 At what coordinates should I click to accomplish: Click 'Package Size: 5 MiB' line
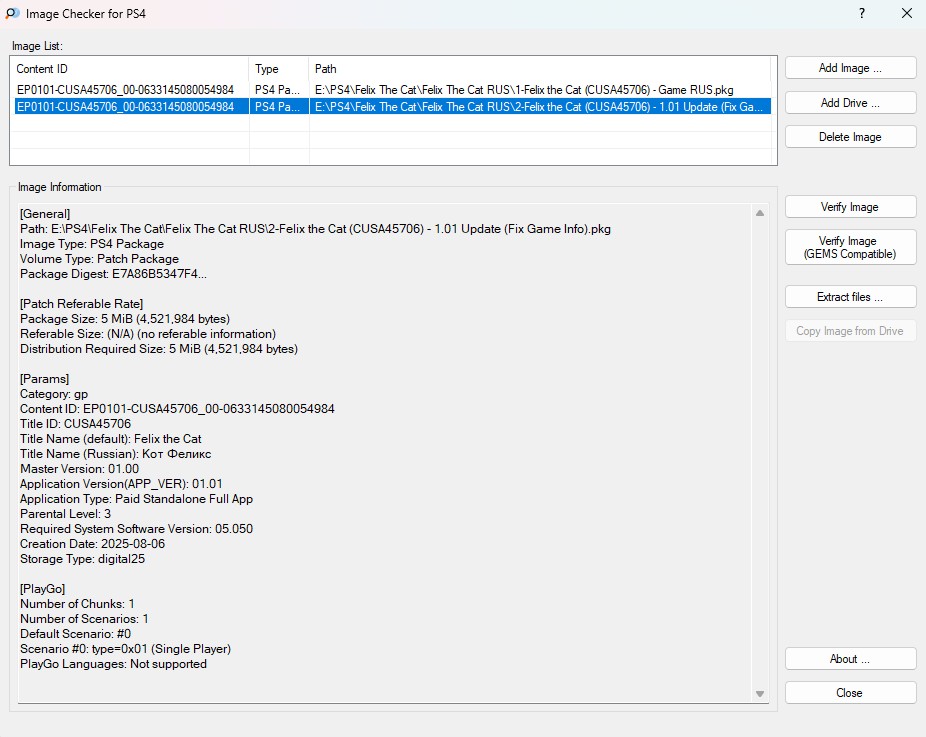tap(125, 319)
